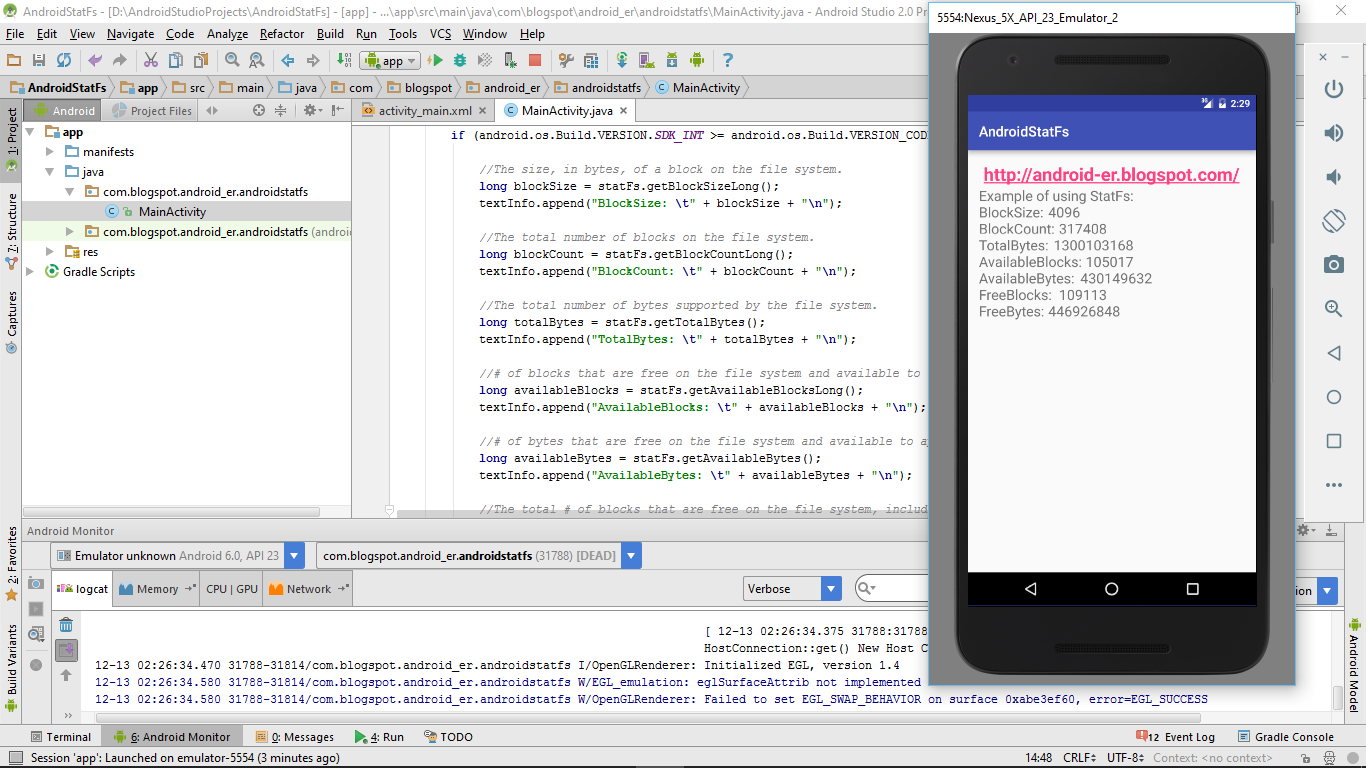Click the Find magnifier icon in the toolbar
This screenshot has width=1366, height=768.
pos(232,60)
